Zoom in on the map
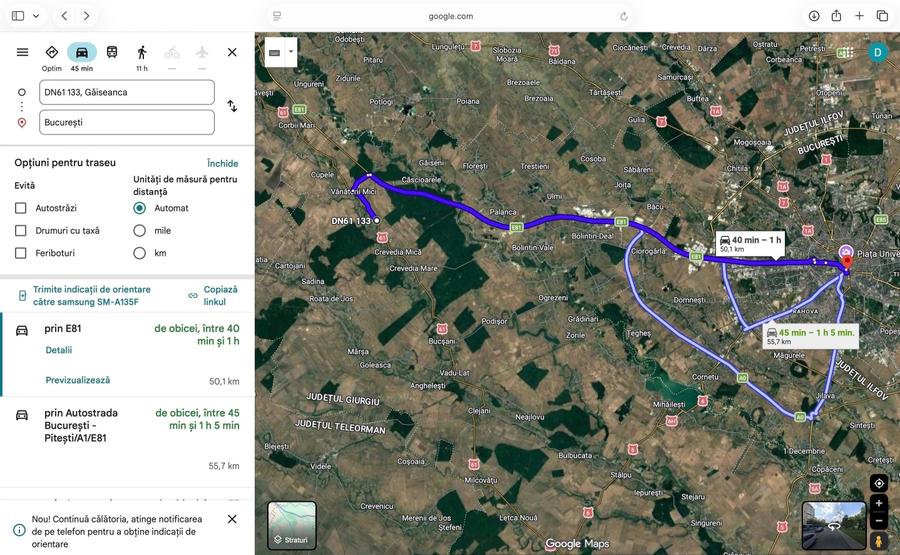 [x=879, y=503]
